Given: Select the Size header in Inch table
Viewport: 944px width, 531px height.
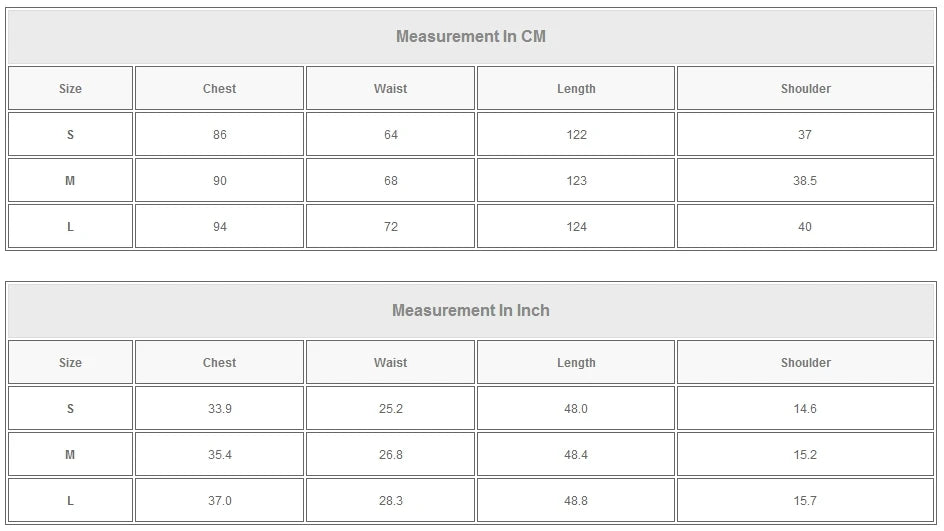Looking at the screenshot, I should click(x=70, y=363).
